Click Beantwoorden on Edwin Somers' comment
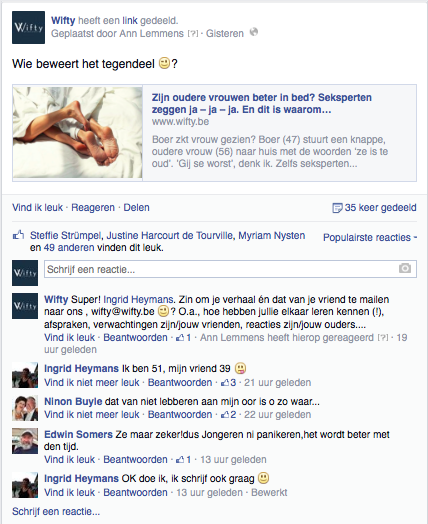The width and height of the screenshot is (428, 524). click(x=135, y=460)
